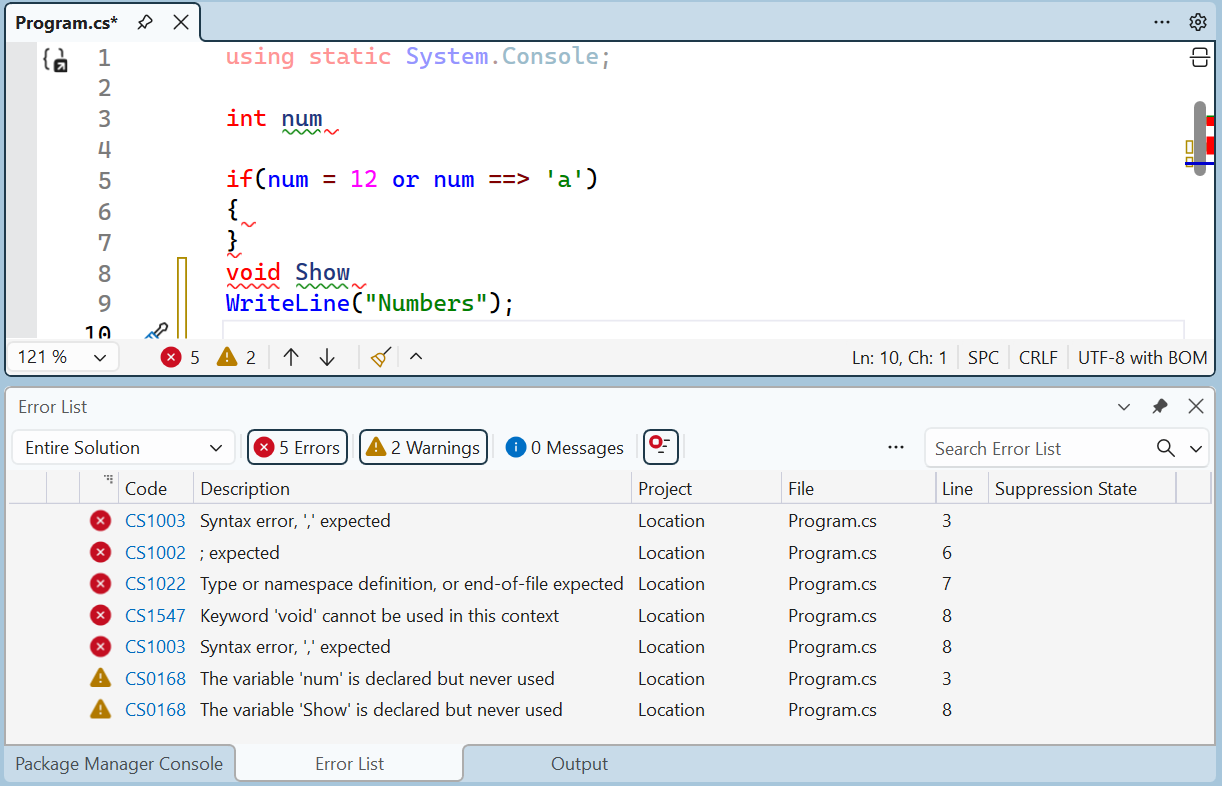Click the screwdriver quick actions icon at line 10
Viewport: 1222px width, 786px height.
click(x=156, y=331)
